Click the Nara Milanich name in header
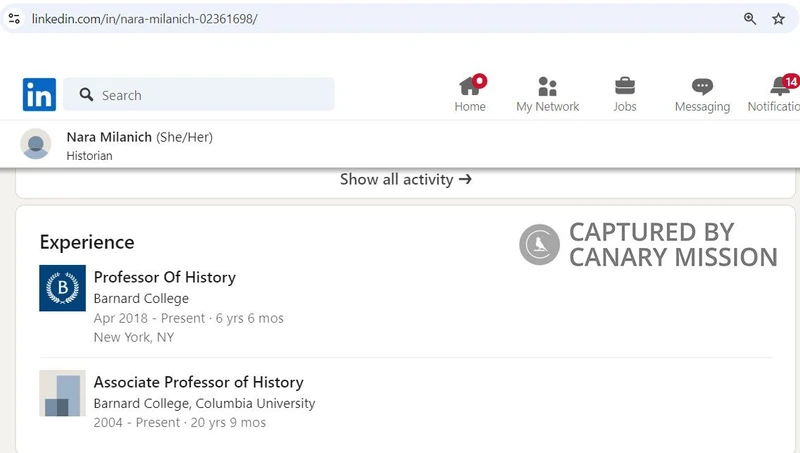The width and height of the screenshot is (800, 453). click(109, 137)
